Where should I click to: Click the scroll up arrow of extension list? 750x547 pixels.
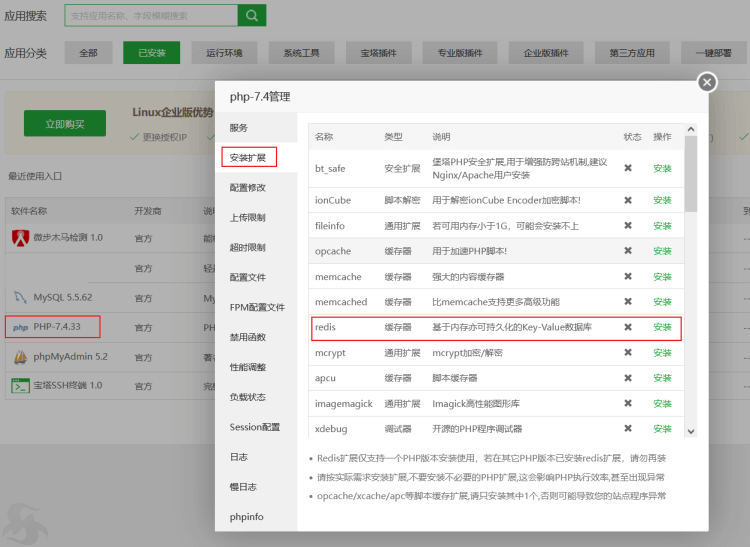point(691,129)
